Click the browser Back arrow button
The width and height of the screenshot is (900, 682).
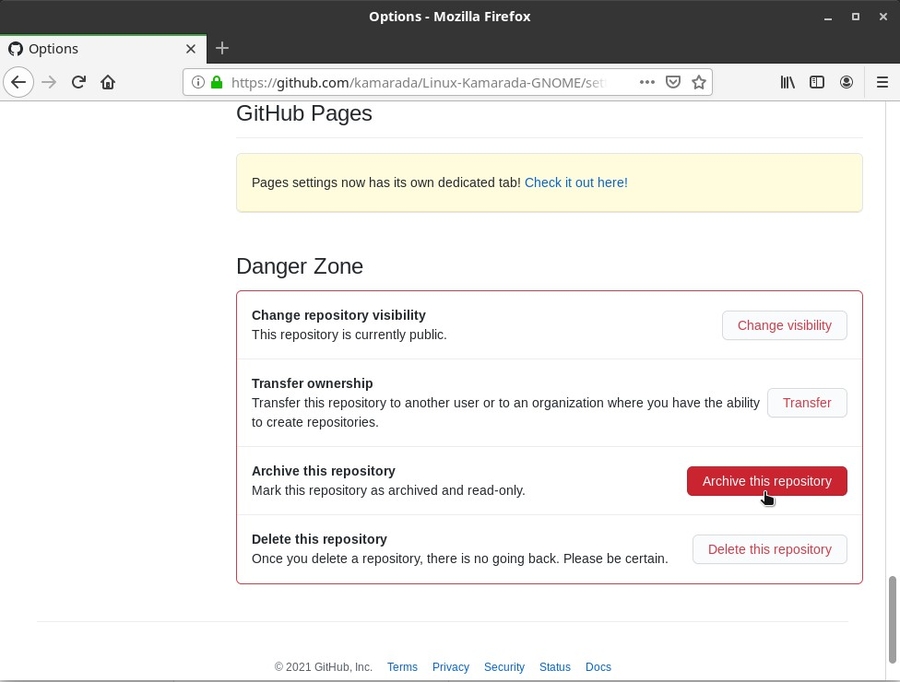[x=18, y=83]
